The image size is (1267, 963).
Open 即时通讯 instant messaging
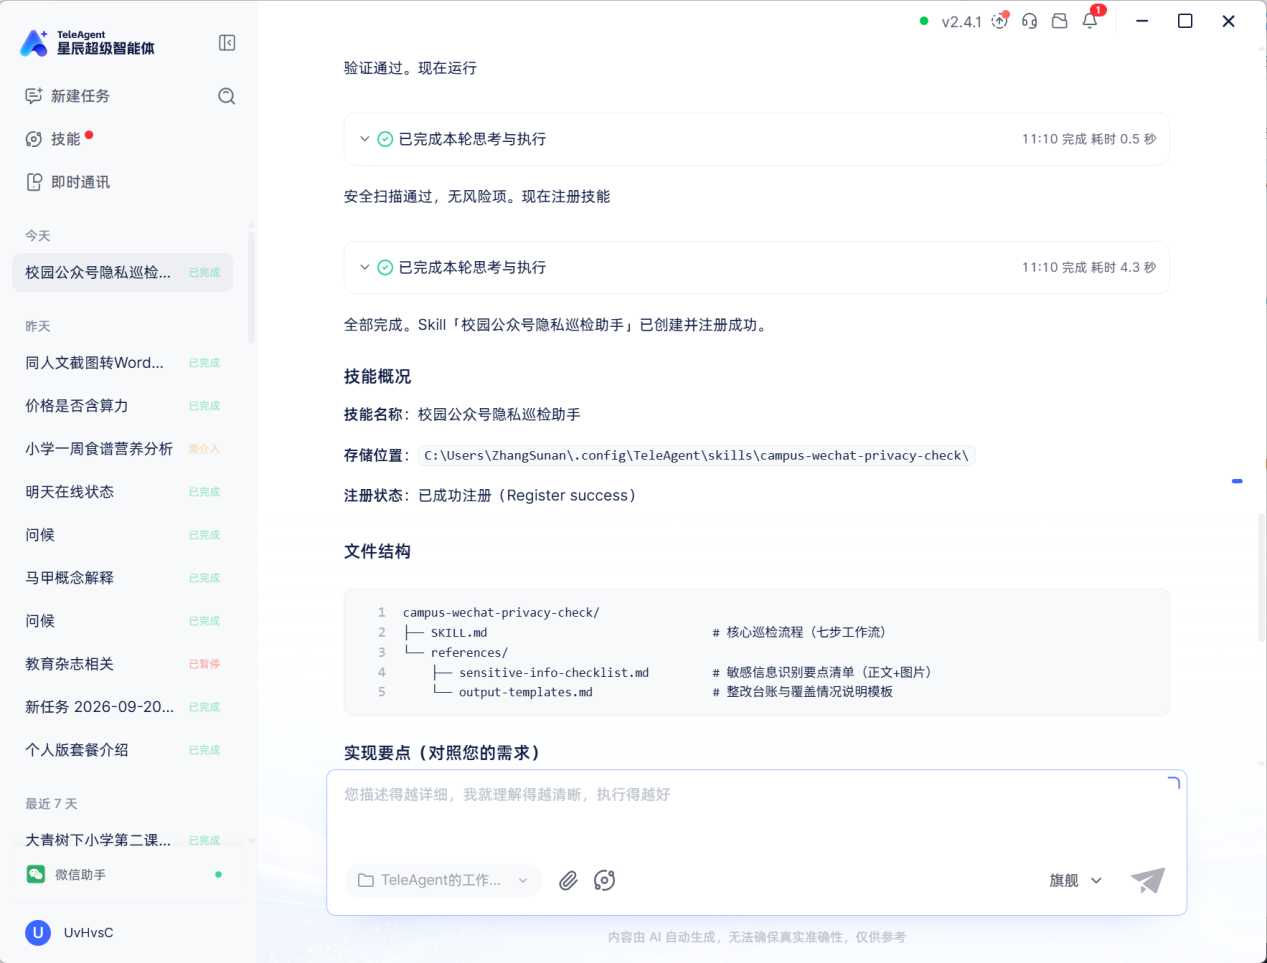tap(68, 182)
